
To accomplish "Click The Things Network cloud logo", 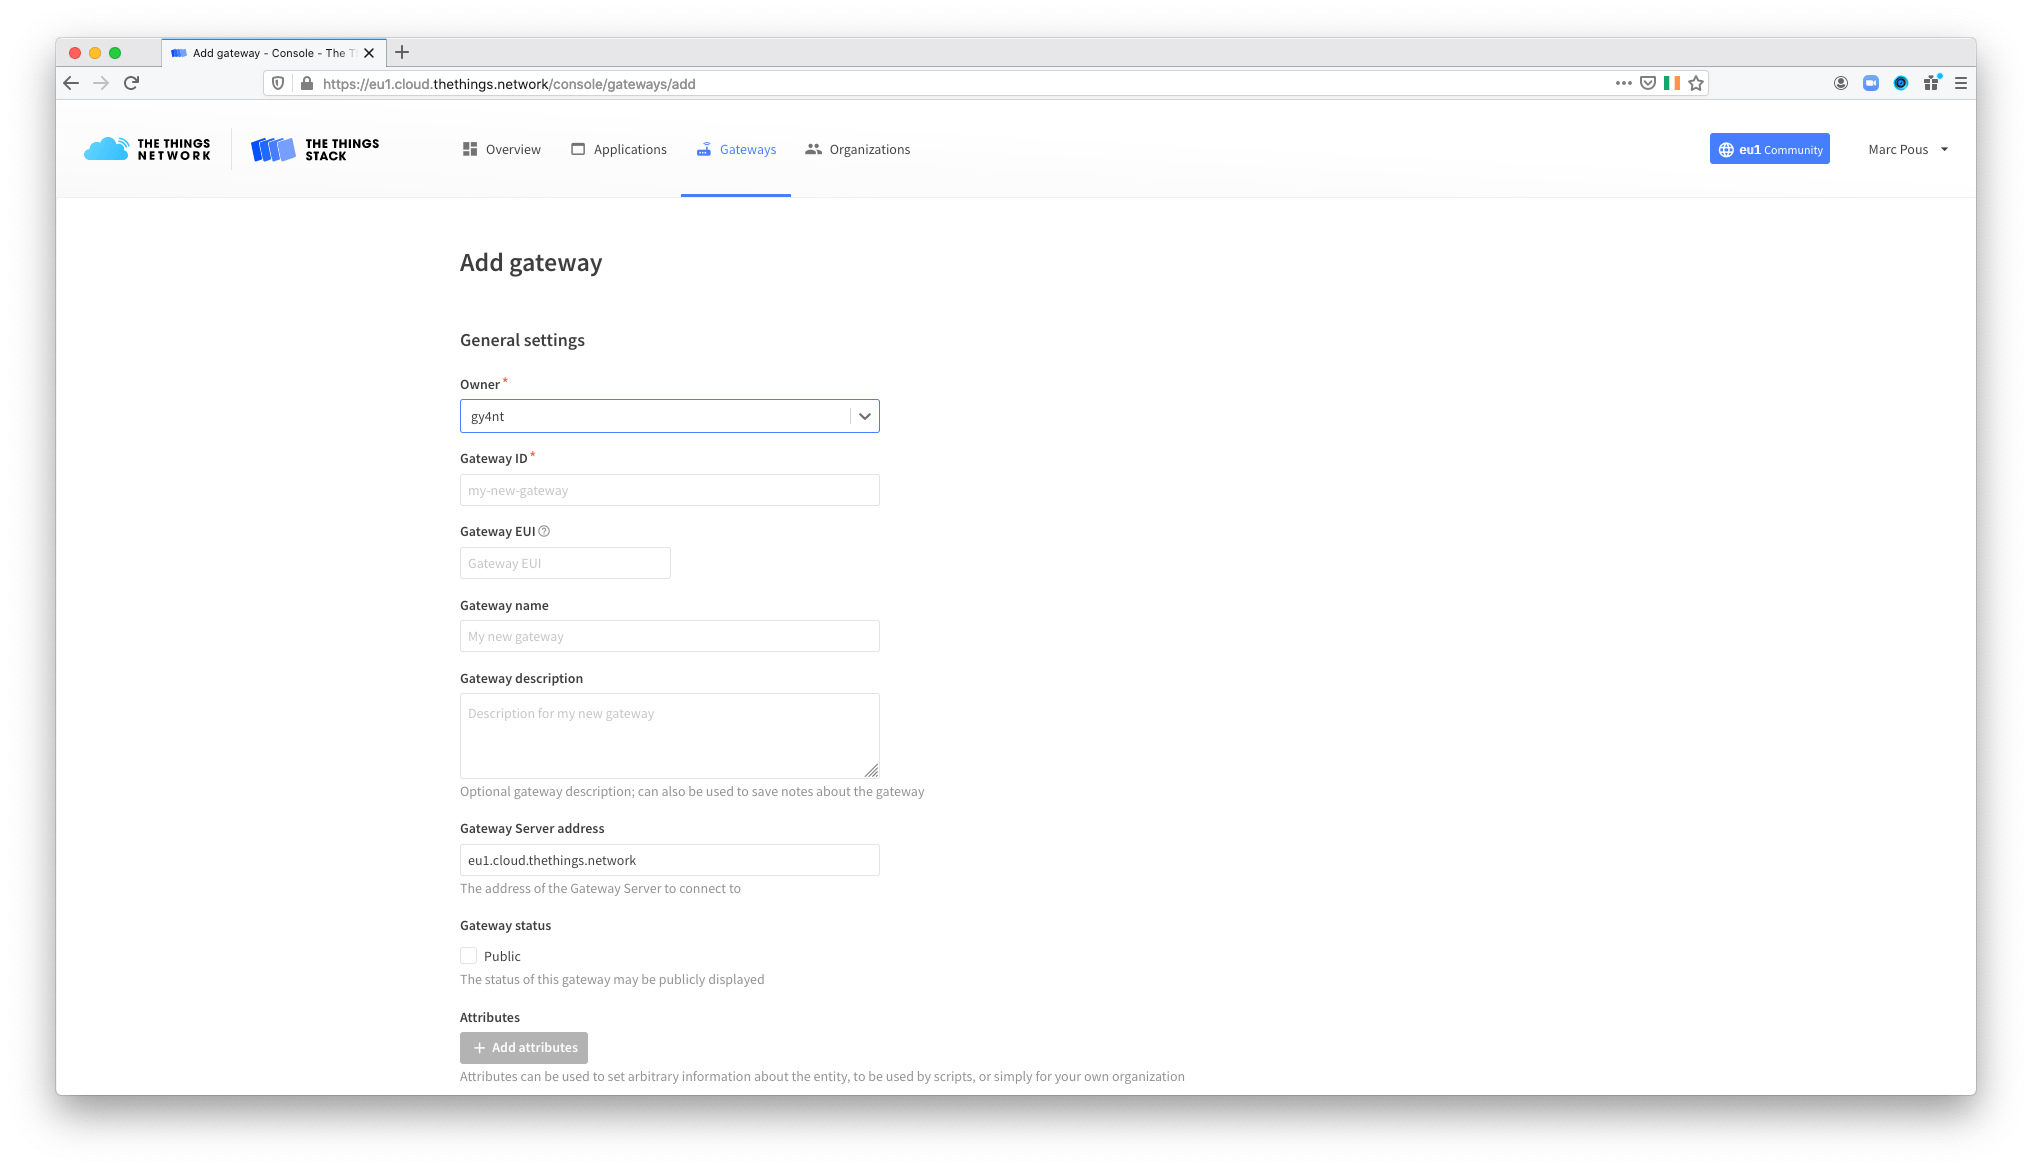I will [107, 149].
